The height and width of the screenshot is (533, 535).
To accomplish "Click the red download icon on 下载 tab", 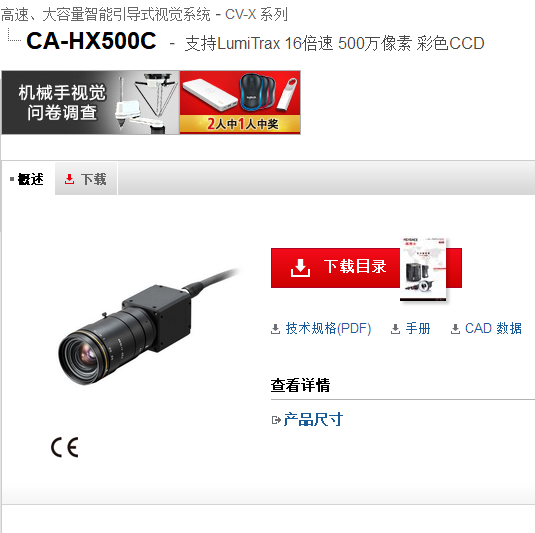I will pyautogui.click(x=69, y=179).
